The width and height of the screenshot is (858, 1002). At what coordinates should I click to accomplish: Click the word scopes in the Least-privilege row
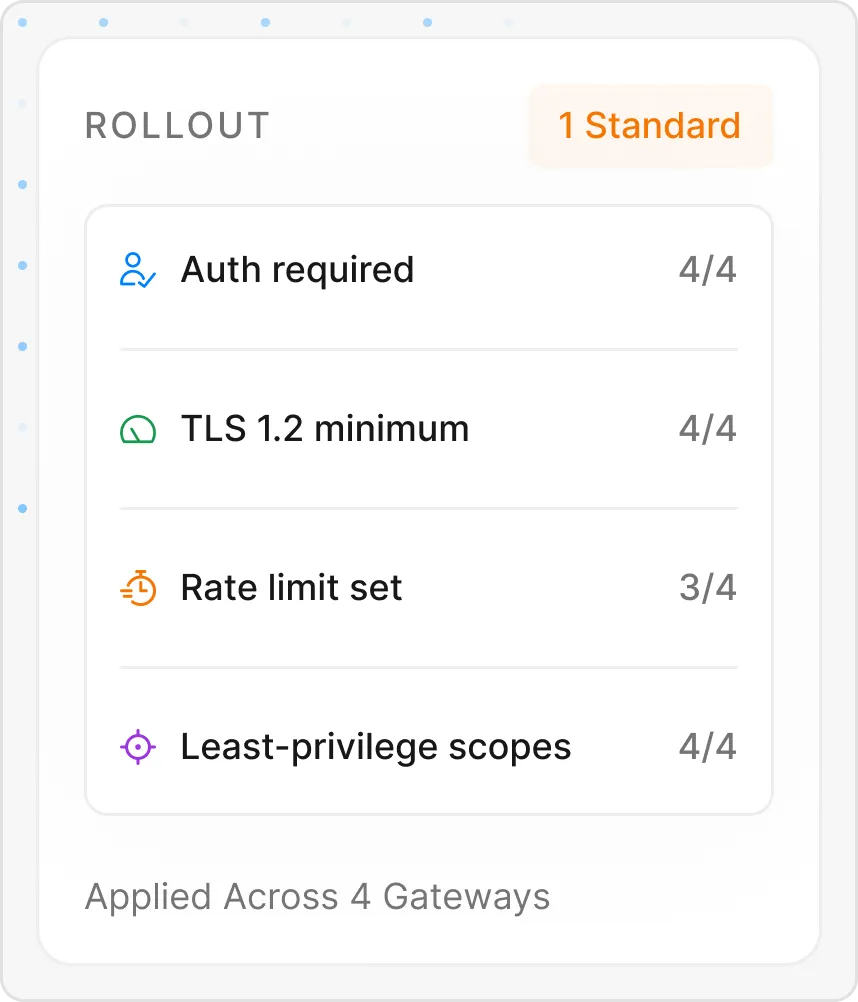coord(510,748)
